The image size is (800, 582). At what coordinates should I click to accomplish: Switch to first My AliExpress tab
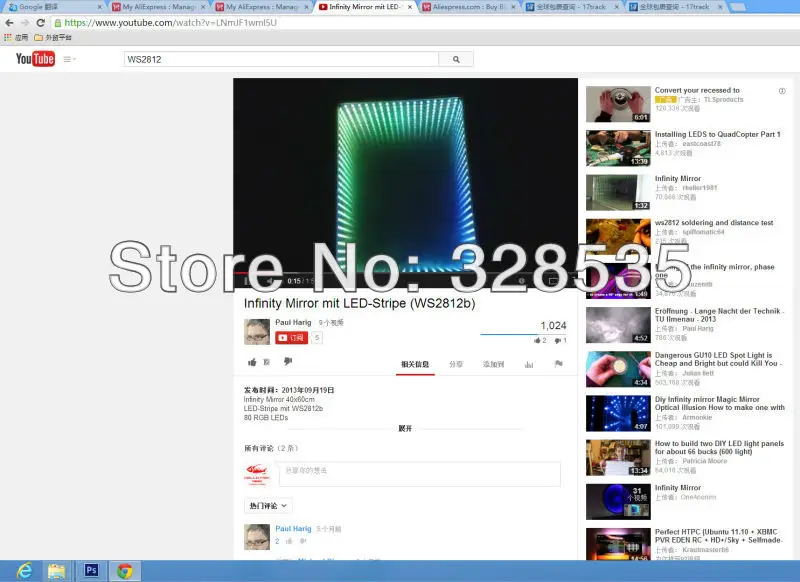click(156, 7)
